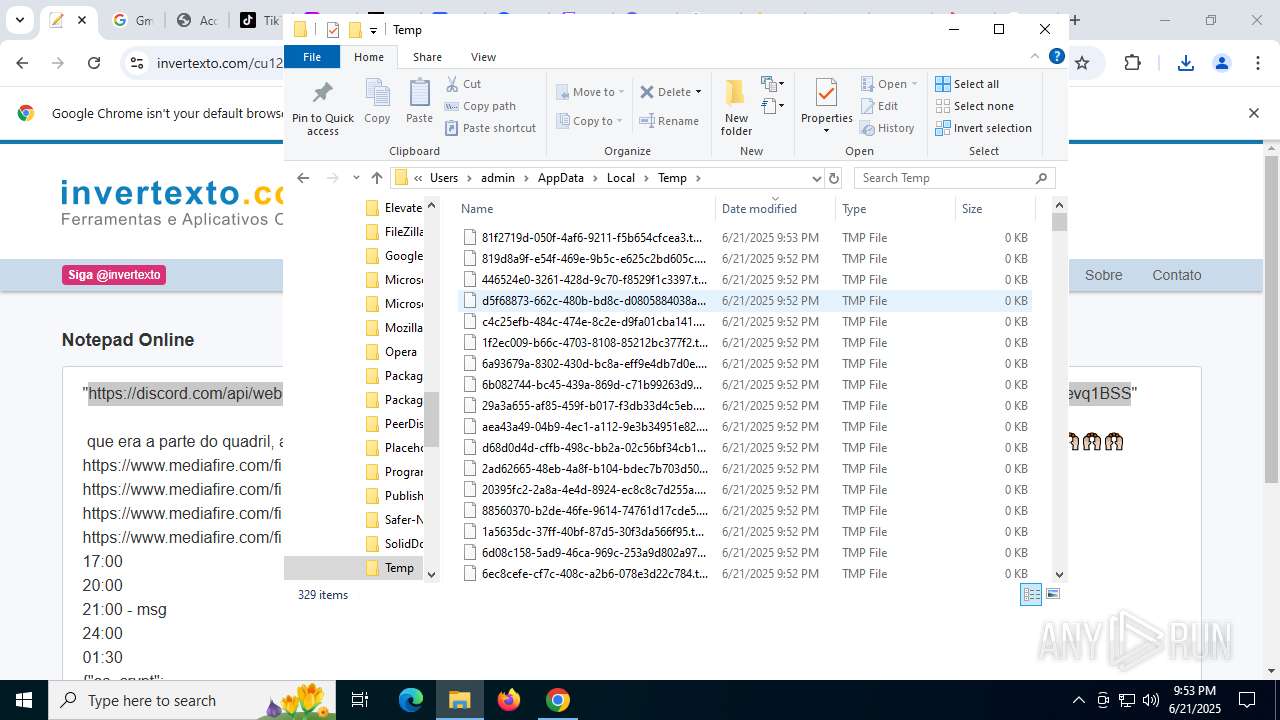This screenshot has height=720, width=1280.
Task: Open the File menu tab
Action: coord(312,57)
